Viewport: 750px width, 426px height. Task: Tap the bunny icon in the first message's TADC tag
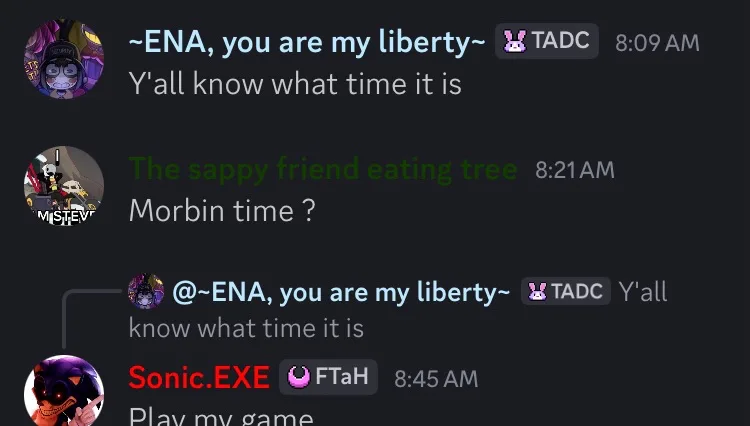pyautogui.click(x=515, y=42)
